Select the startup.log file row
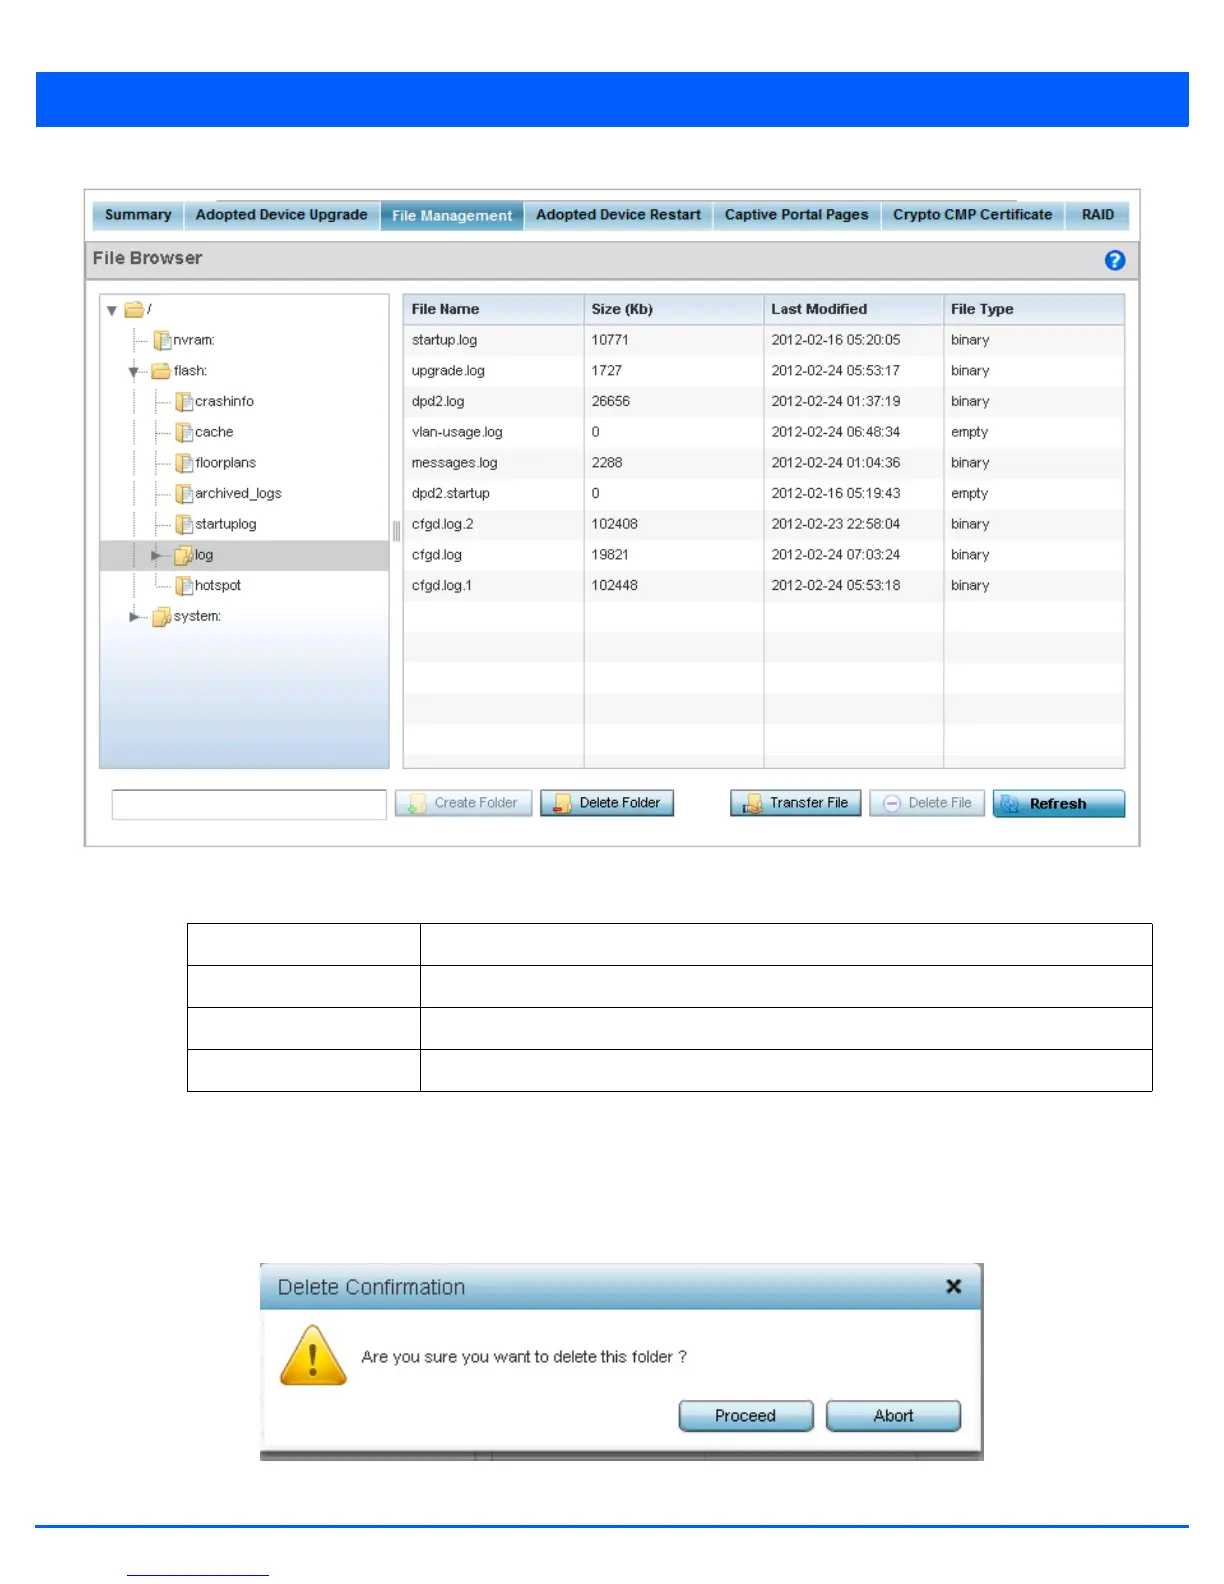The width and height of the screenshot is (1224, 1584). point(764,341)
